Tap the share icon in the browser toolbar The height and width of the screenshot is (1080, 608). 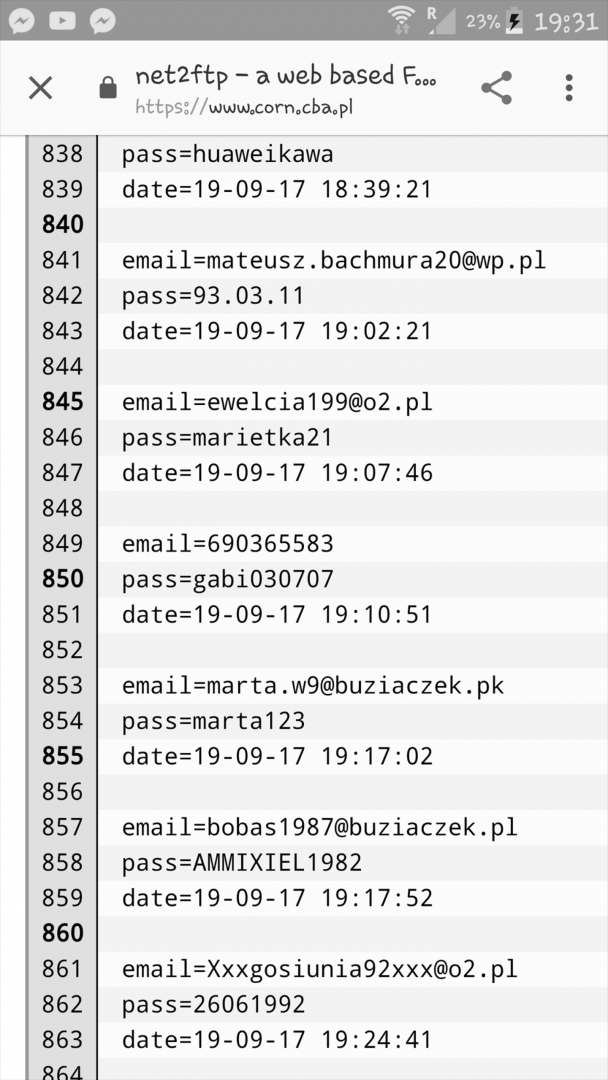(496, 88)
